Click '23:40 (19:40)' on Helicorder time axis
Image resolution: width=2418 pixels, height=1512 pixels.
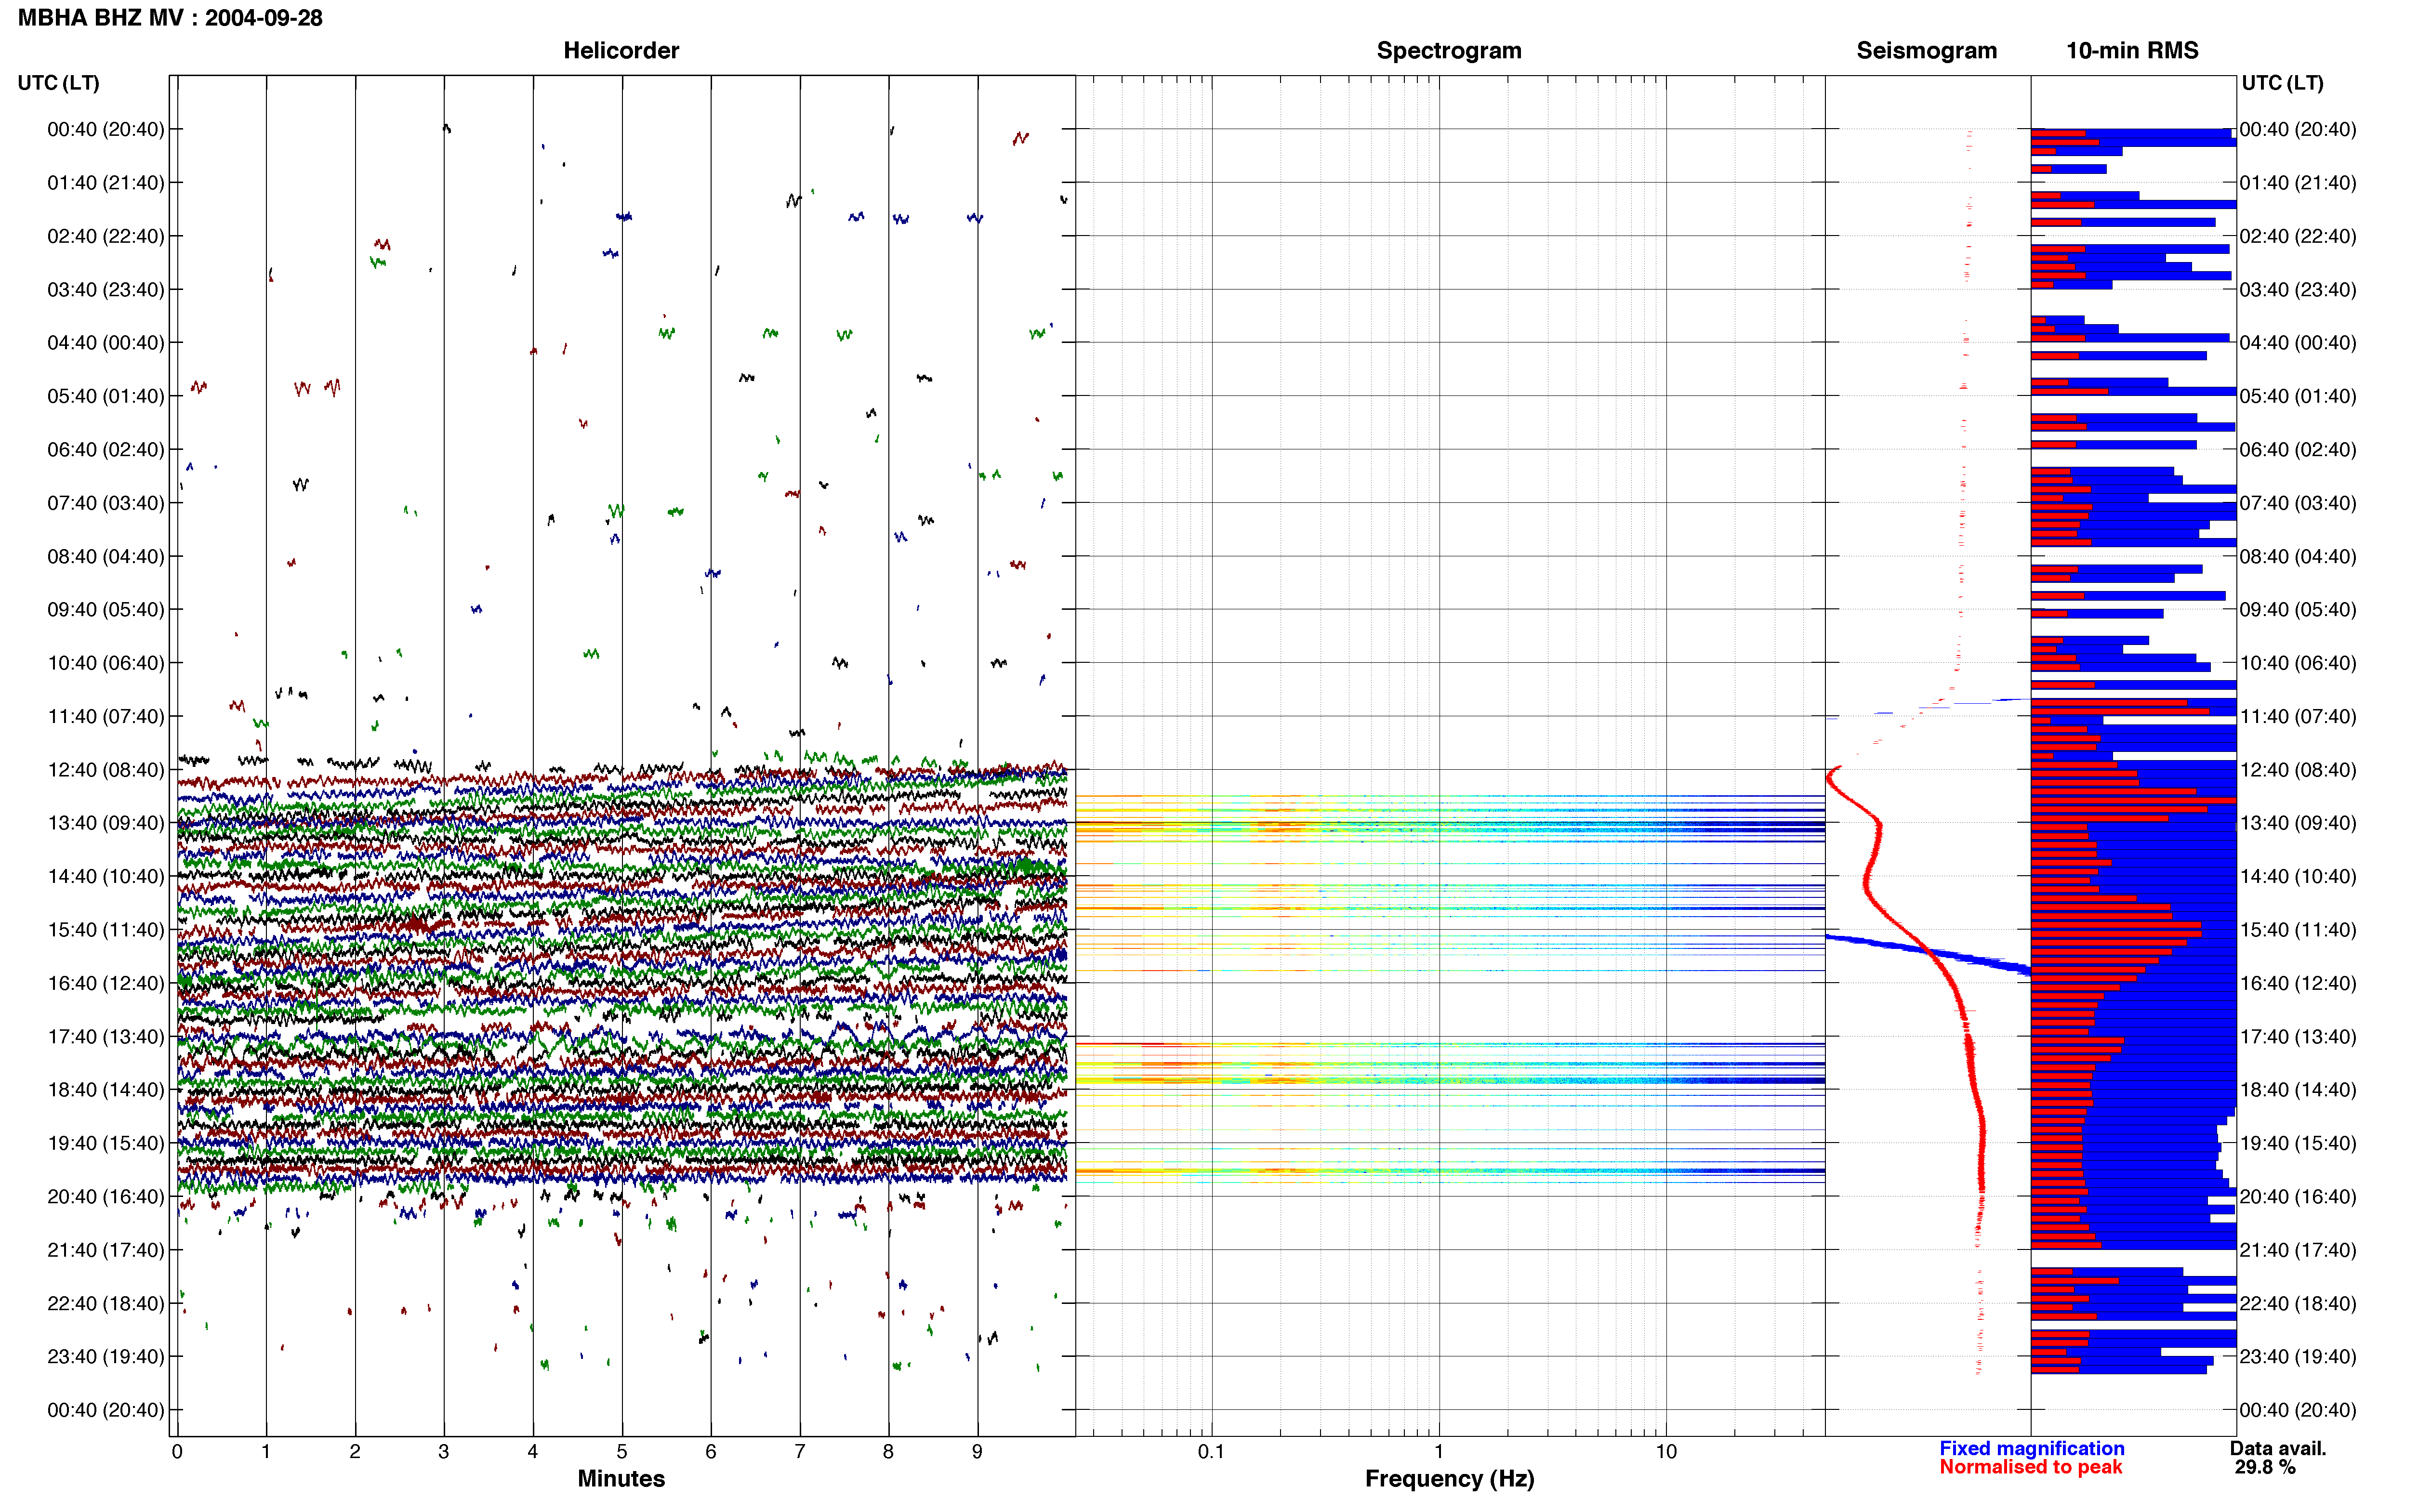[106, 1357]
